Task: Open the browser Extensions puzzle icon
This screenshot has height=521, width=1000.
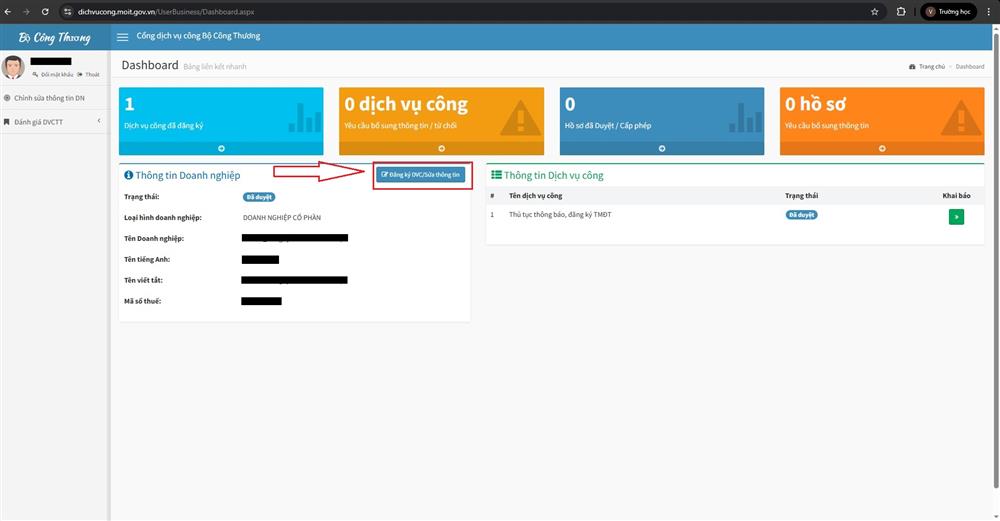Action: [x=901, y=11]
